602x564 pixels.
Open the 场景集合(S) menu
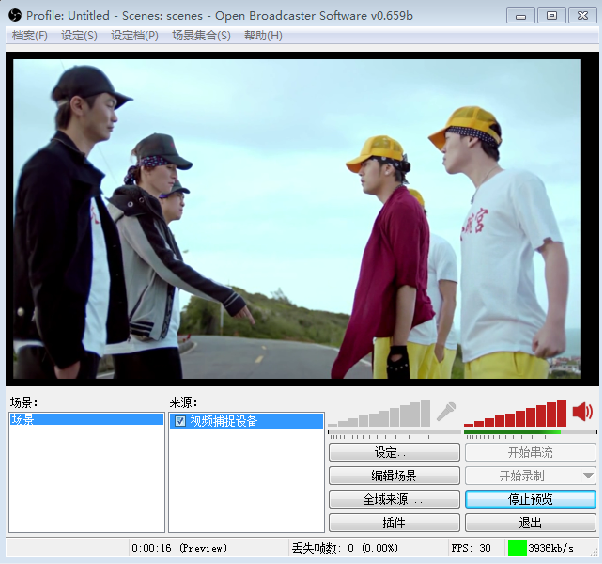pos(201,35)
